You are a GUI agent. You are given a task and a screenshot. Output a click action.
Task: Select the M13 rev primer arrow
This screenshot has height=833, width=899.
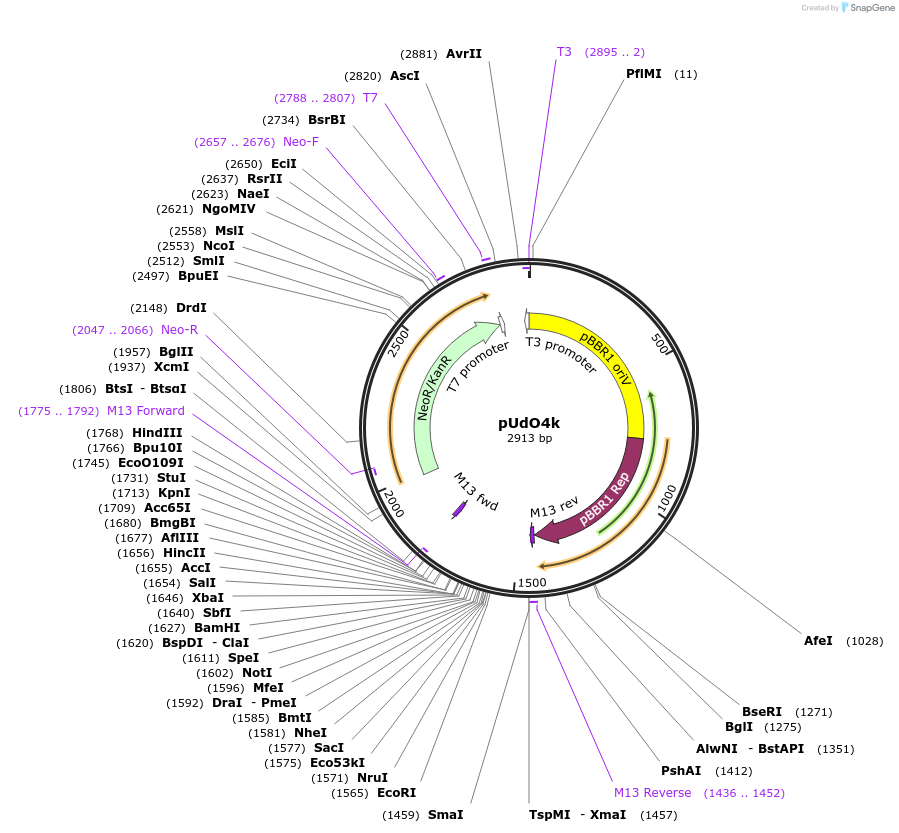point(531,535)
